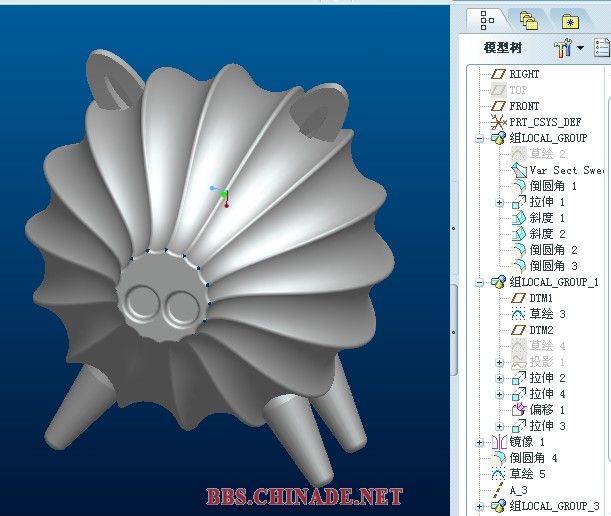Expand the 拉伸 2 extrude feature
611x516 pixels.
click(x=500, y=378)
